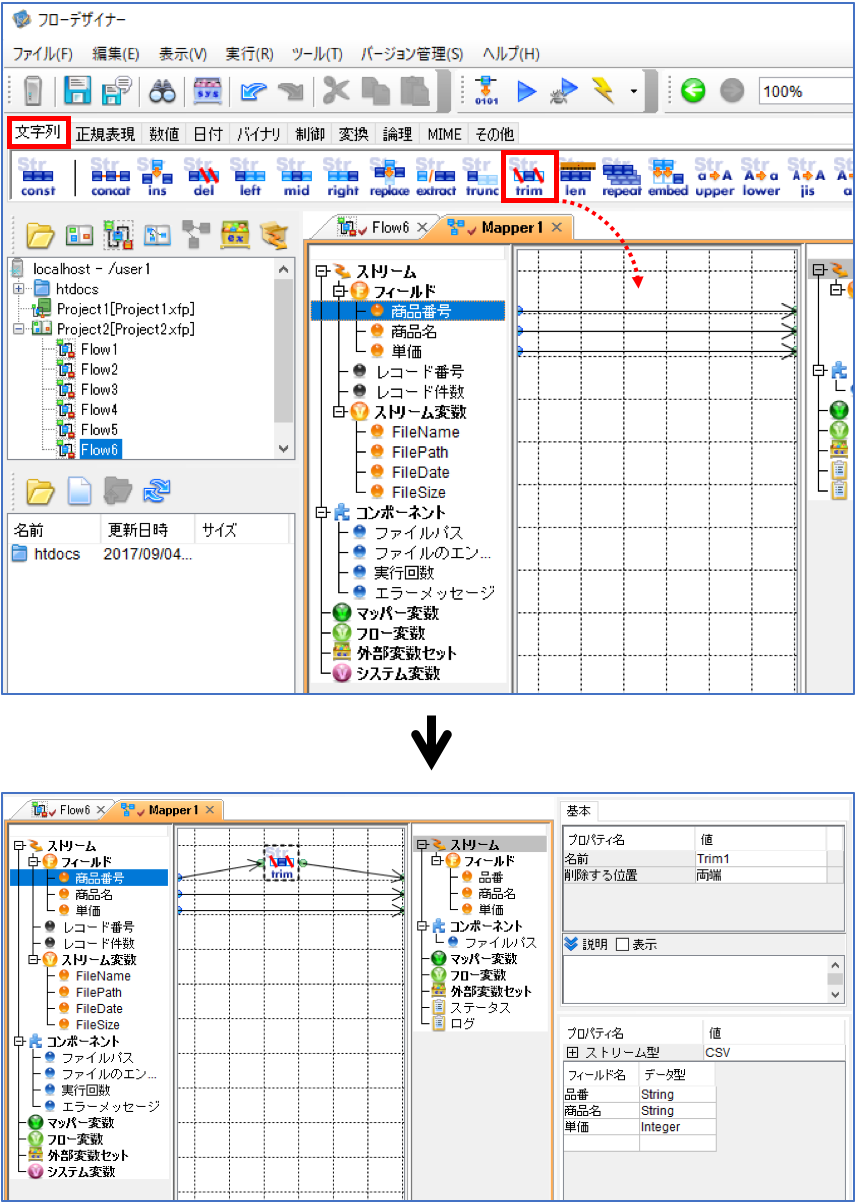Switch to the 正規表現 function tab
The width and height of the screenshot is (858, 1203).
pyautogui.click(x=105, y=133)
